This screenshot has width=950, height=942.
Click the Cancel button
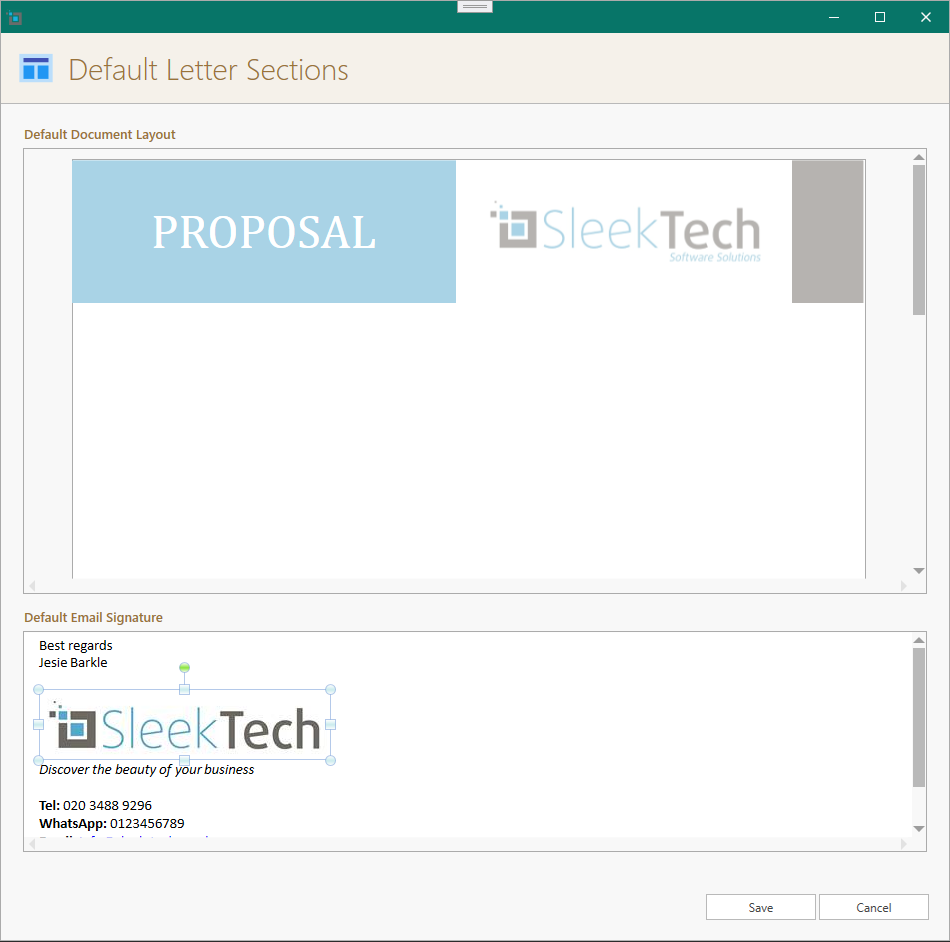pos(874,907)
